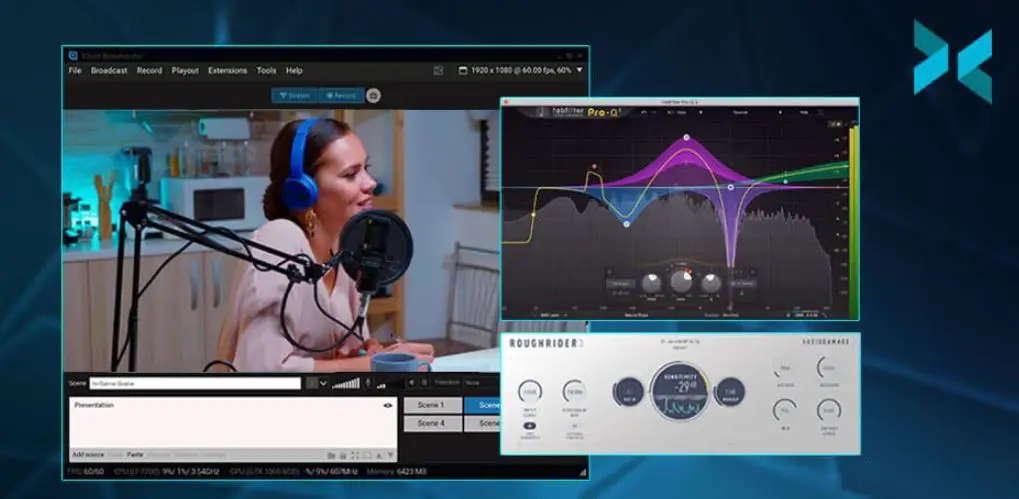Image resolution: width=1019 pixels, height=499 pixels.
Task: Take a screenshot with the camera icon
Action: (x=373, y=96)
